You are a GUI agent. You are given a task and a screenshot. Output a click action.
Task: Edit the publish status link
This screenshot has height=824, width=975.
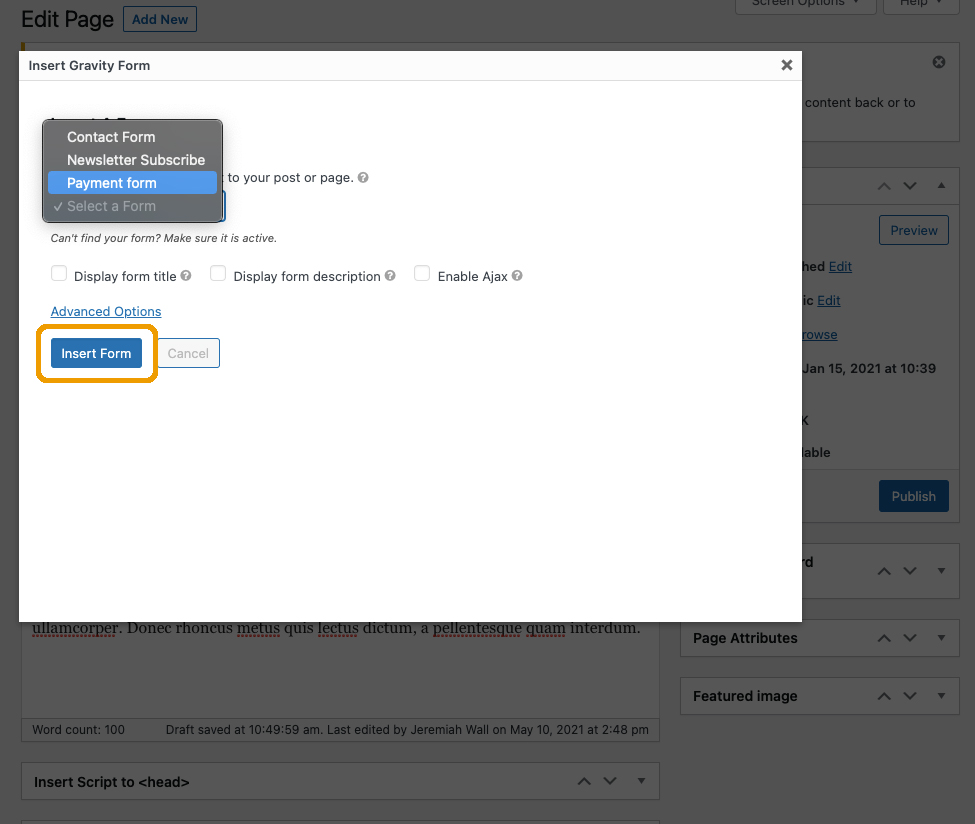[840, 266]
